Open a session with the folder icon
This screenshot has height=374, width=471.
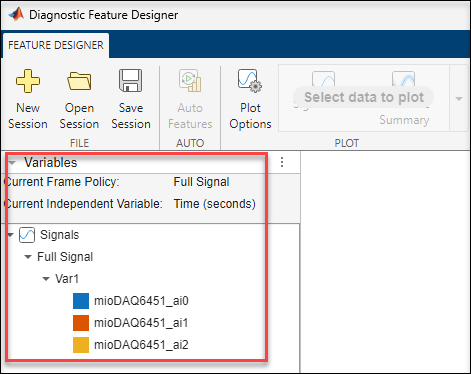coord(79,81)
